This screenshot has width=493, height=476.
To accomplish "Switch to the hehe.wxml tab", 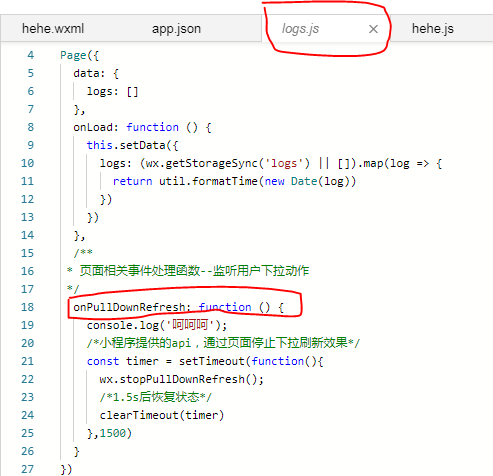I will coord(53,29).
